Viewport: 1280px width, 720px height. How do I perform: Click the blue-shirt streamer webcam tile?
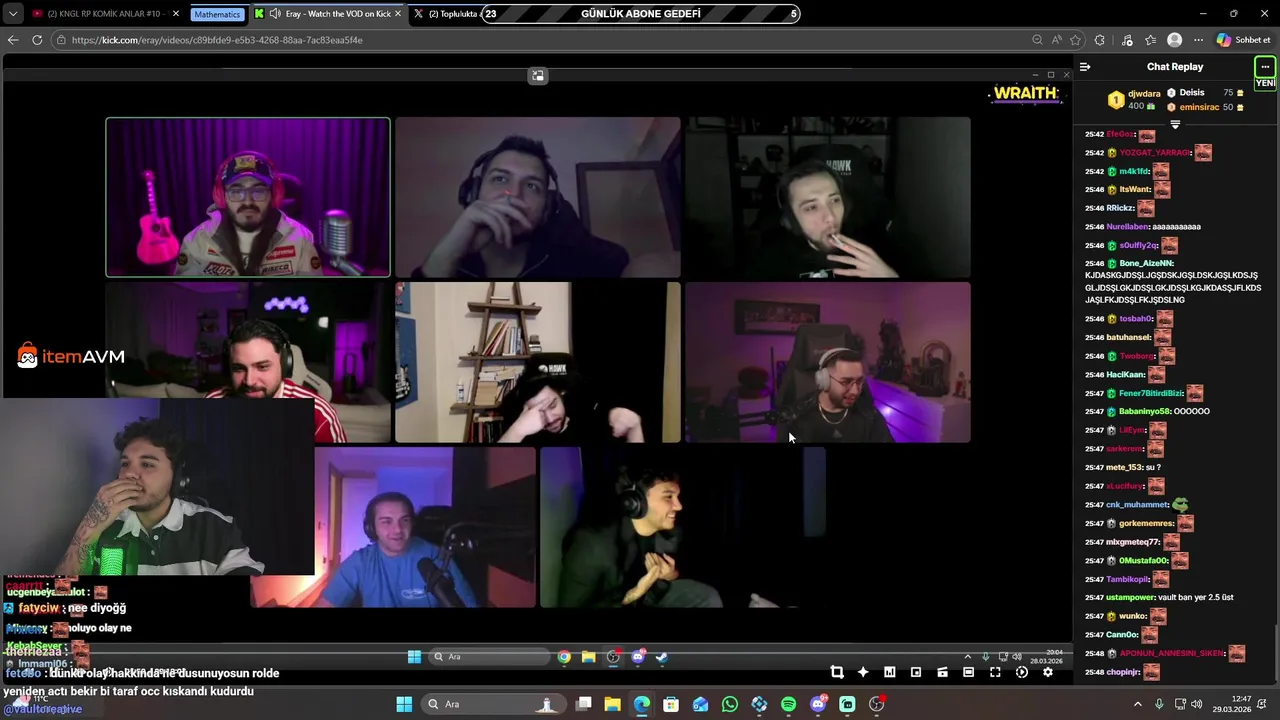pyautogui.click(x=393, y=527)
